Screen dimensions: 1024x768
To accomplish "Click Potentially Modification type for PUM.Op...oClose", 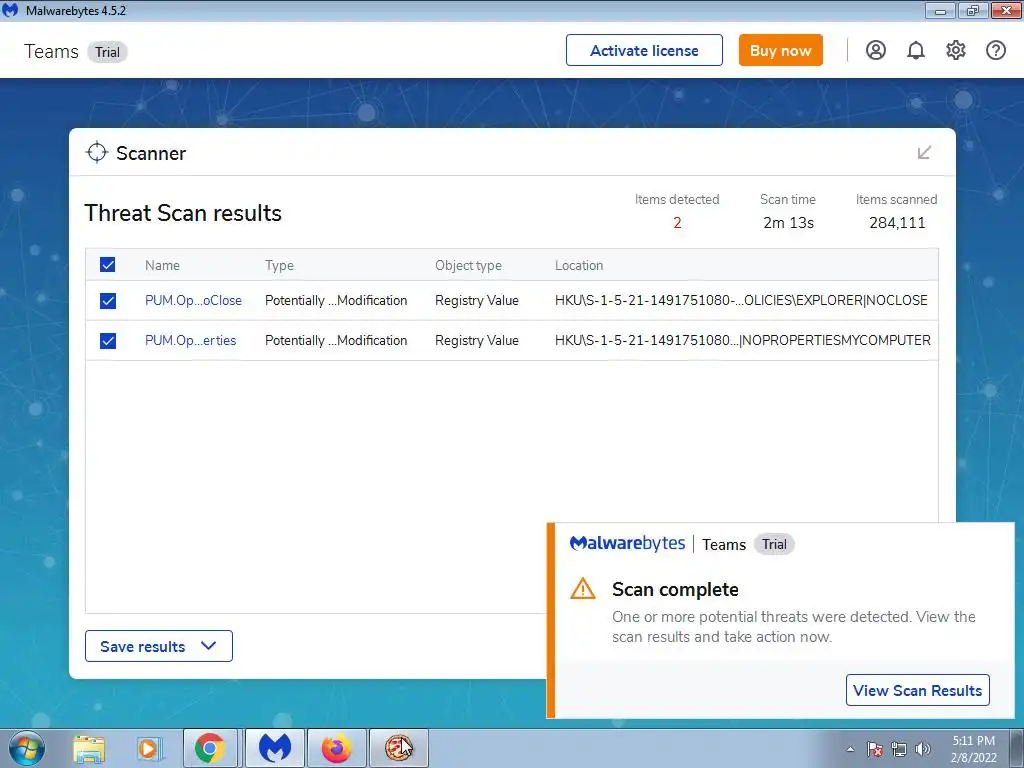I will 336,300.
